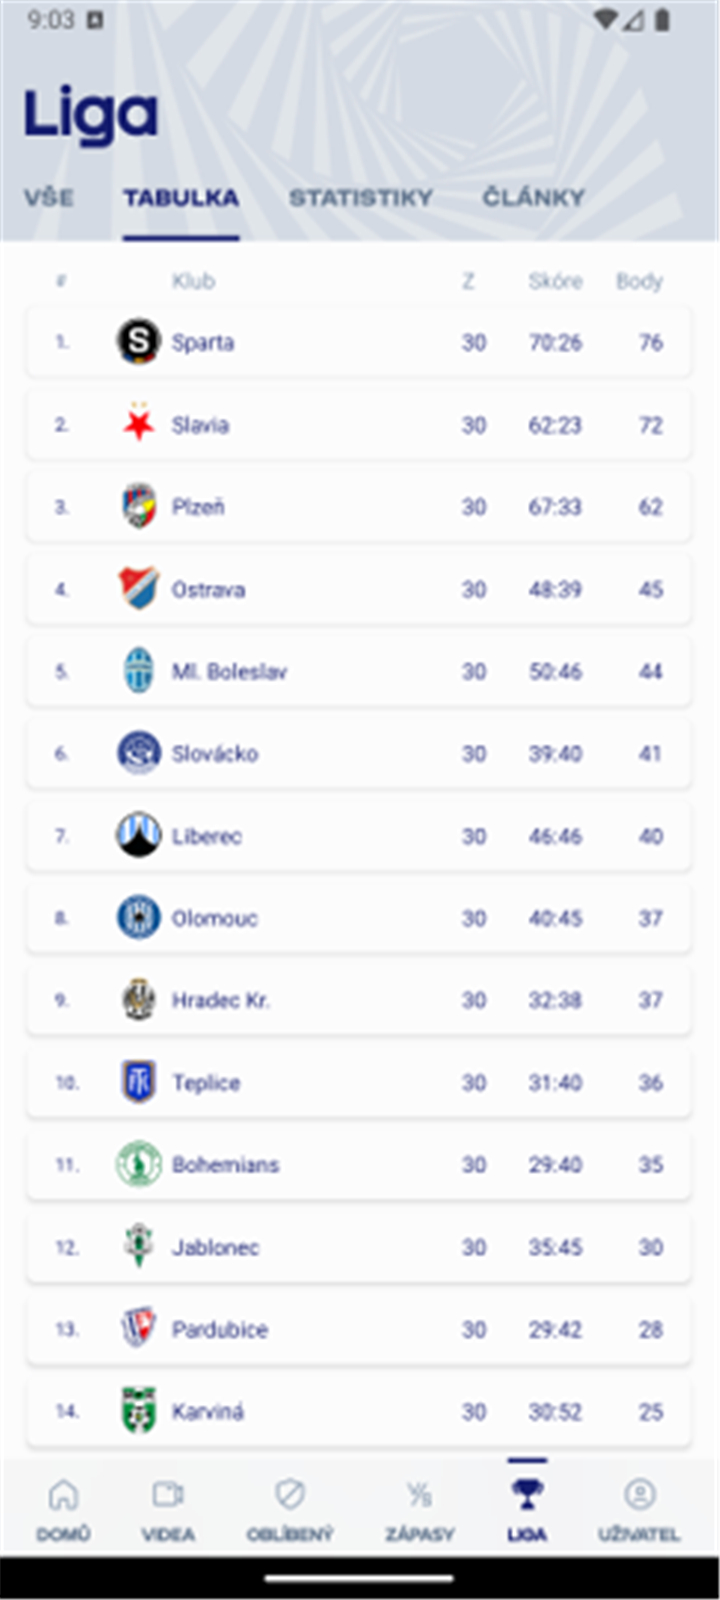
Task: Click the Bohemians green kangaroo crest
Action: [139, 1164]
